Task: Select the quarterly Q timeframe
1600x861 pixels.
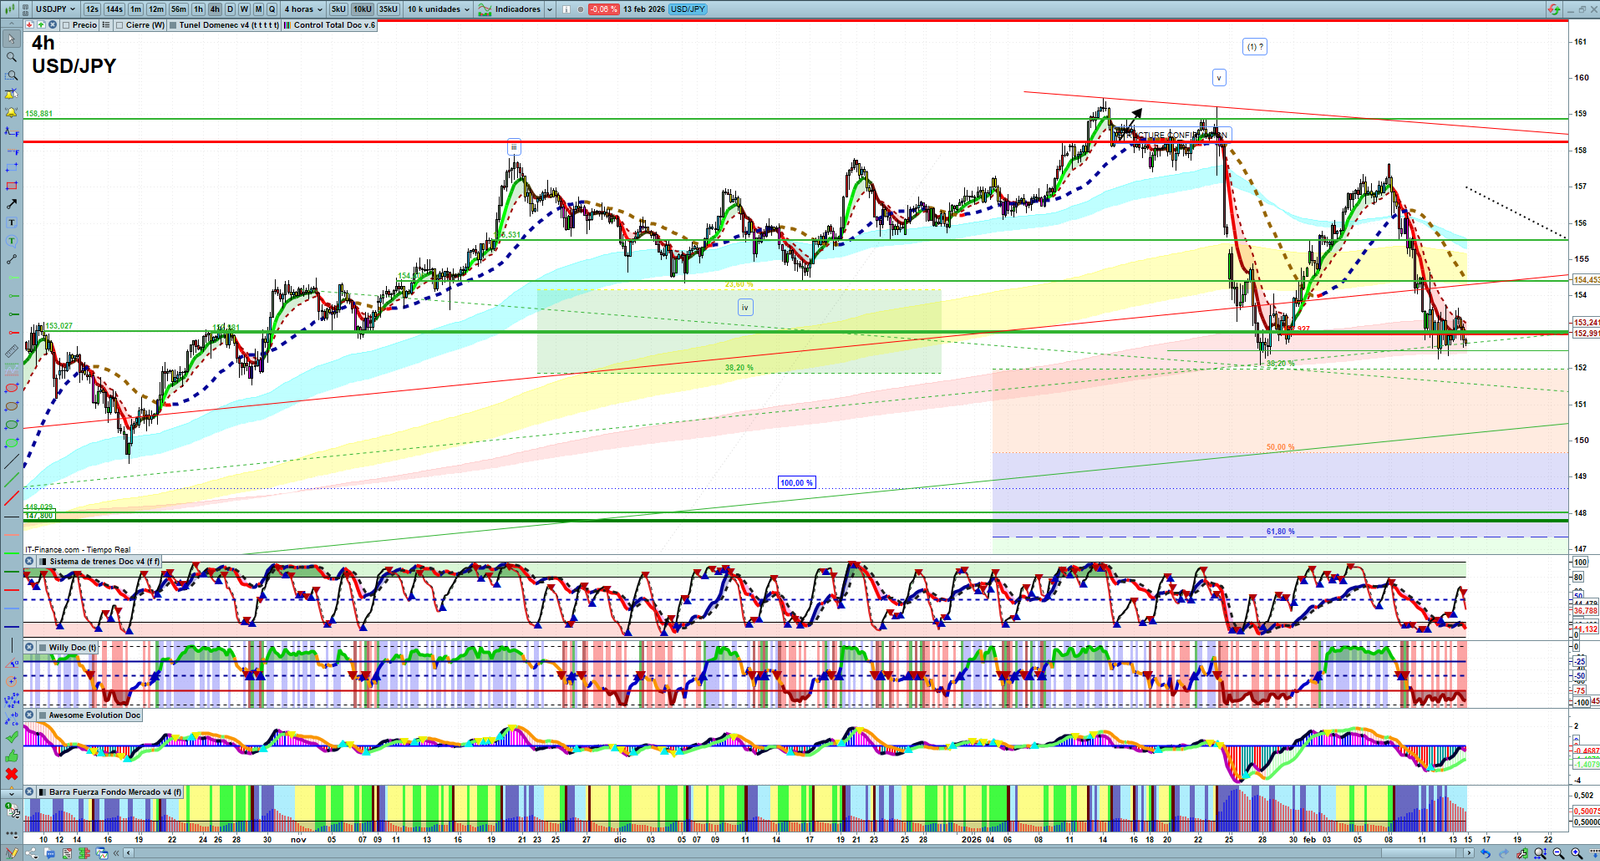Action: pos(272,9)
